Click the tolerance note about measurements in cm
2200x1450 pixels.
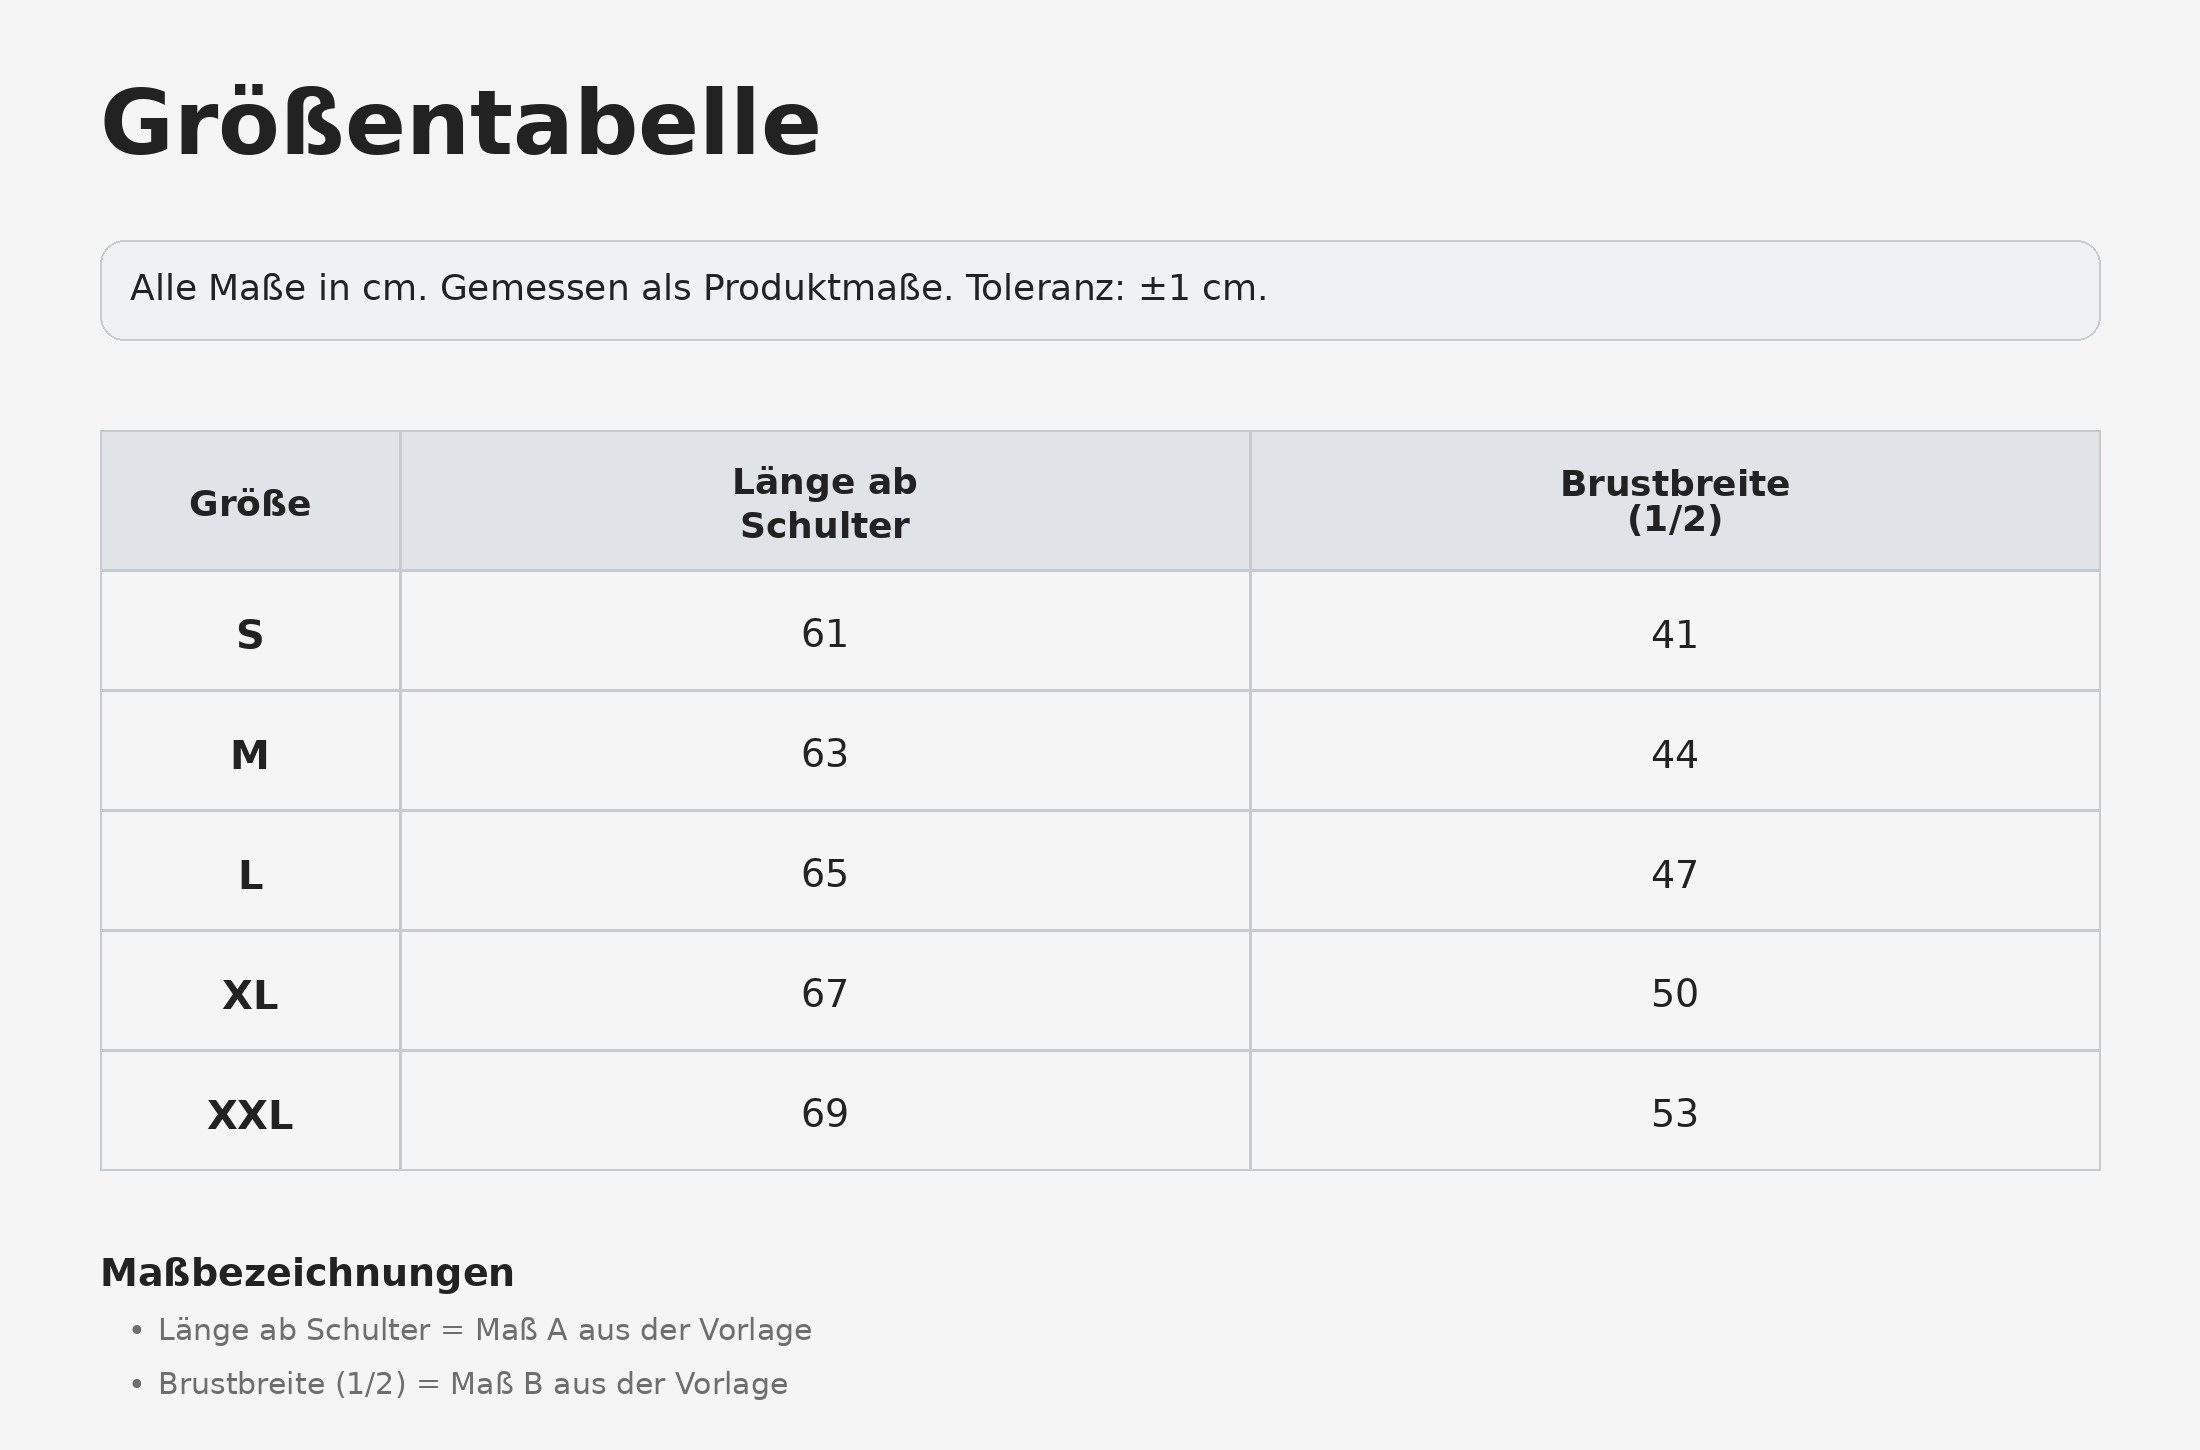(699, 288)
